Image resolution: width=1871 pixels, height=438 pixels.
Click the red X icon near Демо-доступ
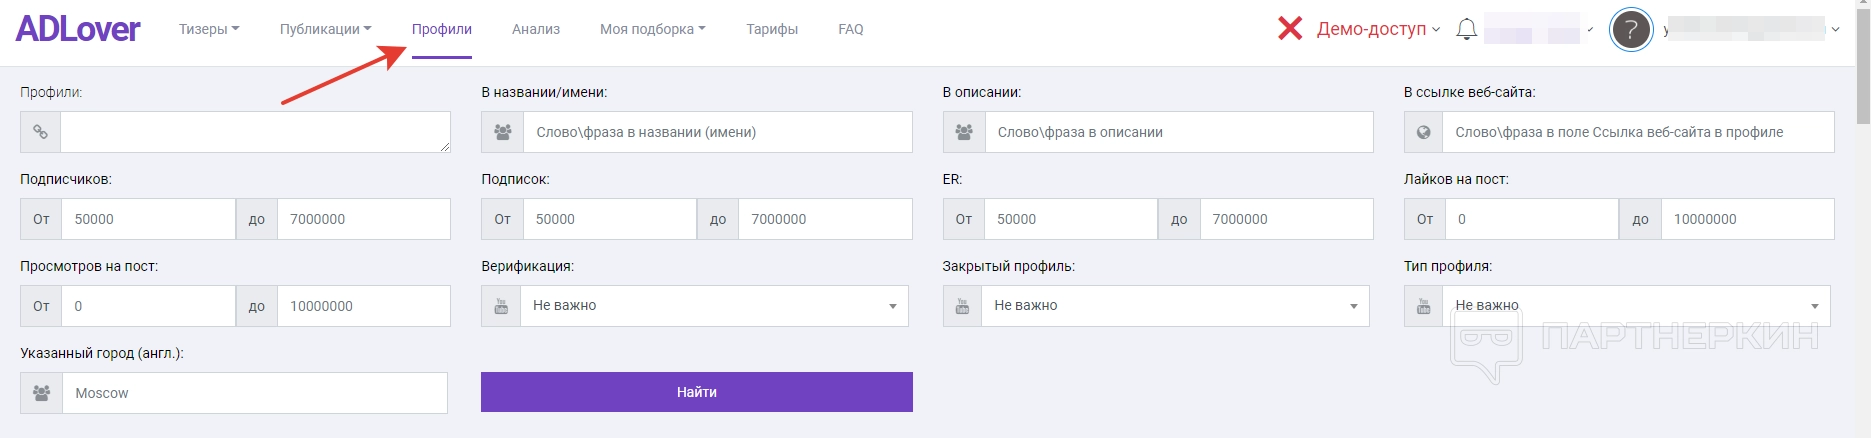(x=1290, y=29)
